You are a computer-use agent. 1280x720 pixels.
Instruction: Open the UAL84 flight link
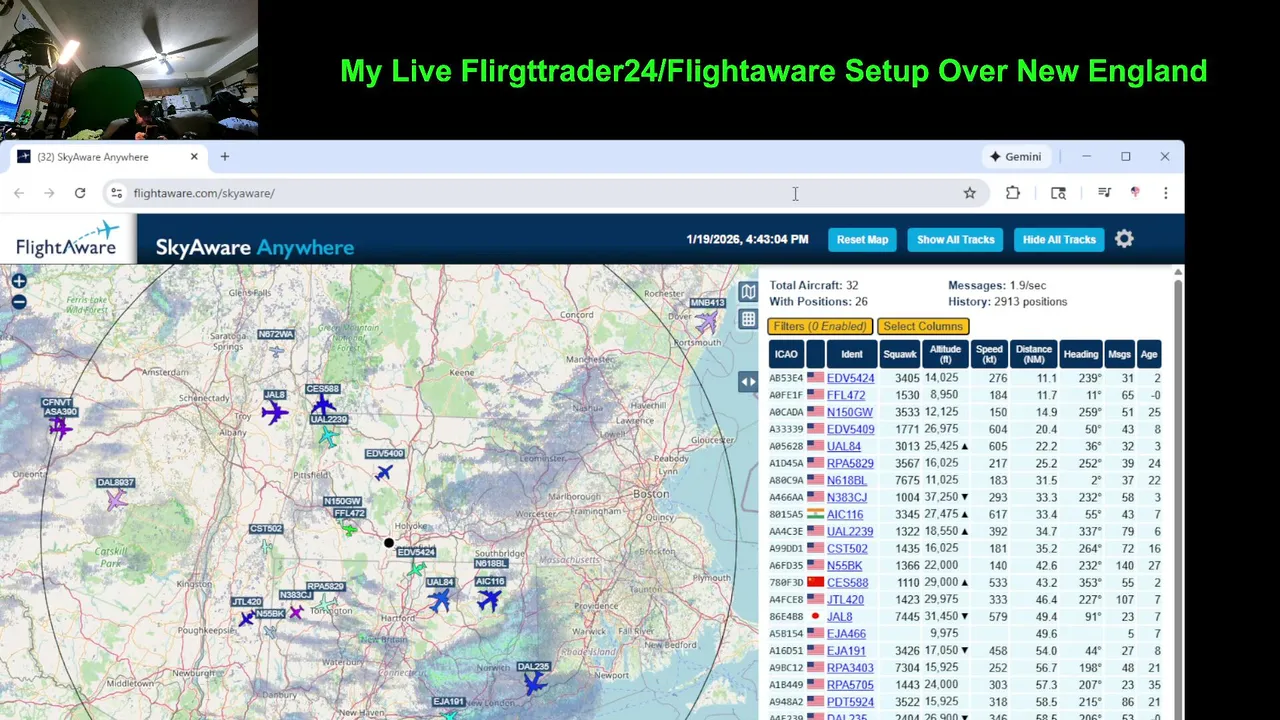coord(843,446)
